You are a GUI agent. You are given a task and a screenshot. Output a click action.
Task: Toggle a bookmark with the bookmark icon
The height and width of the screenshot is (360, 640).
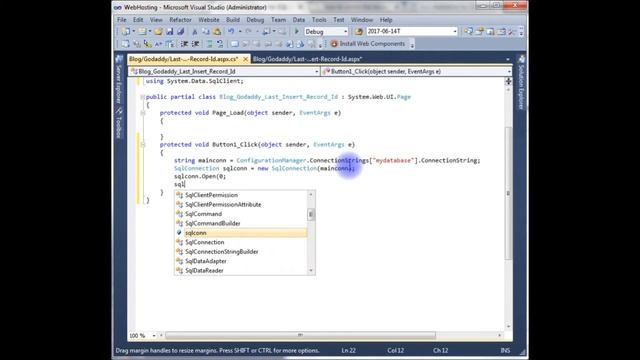coord(235,44)
